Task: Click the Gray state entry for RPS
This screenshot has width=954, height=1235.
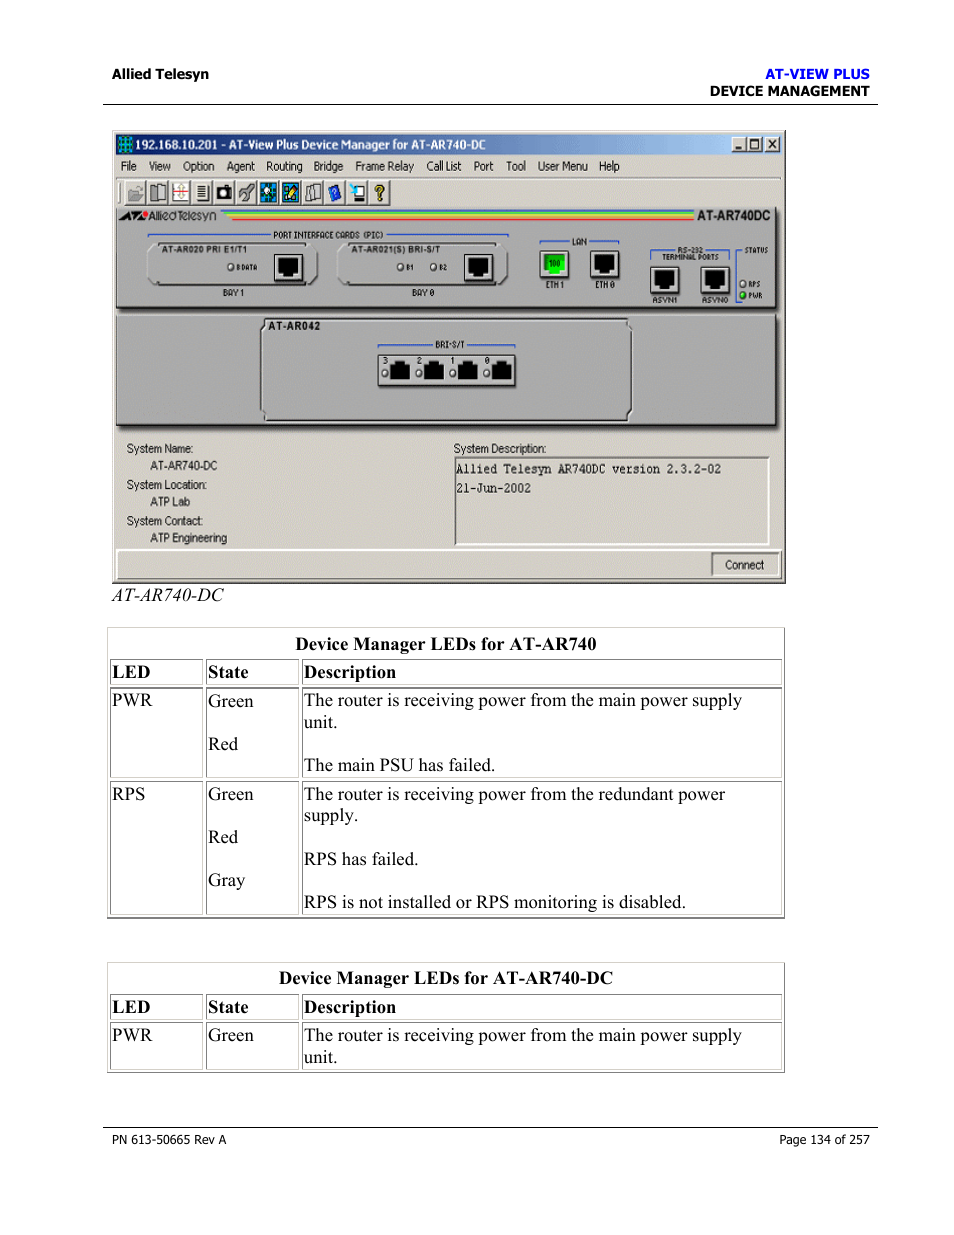Action: (x=227, y=880)
